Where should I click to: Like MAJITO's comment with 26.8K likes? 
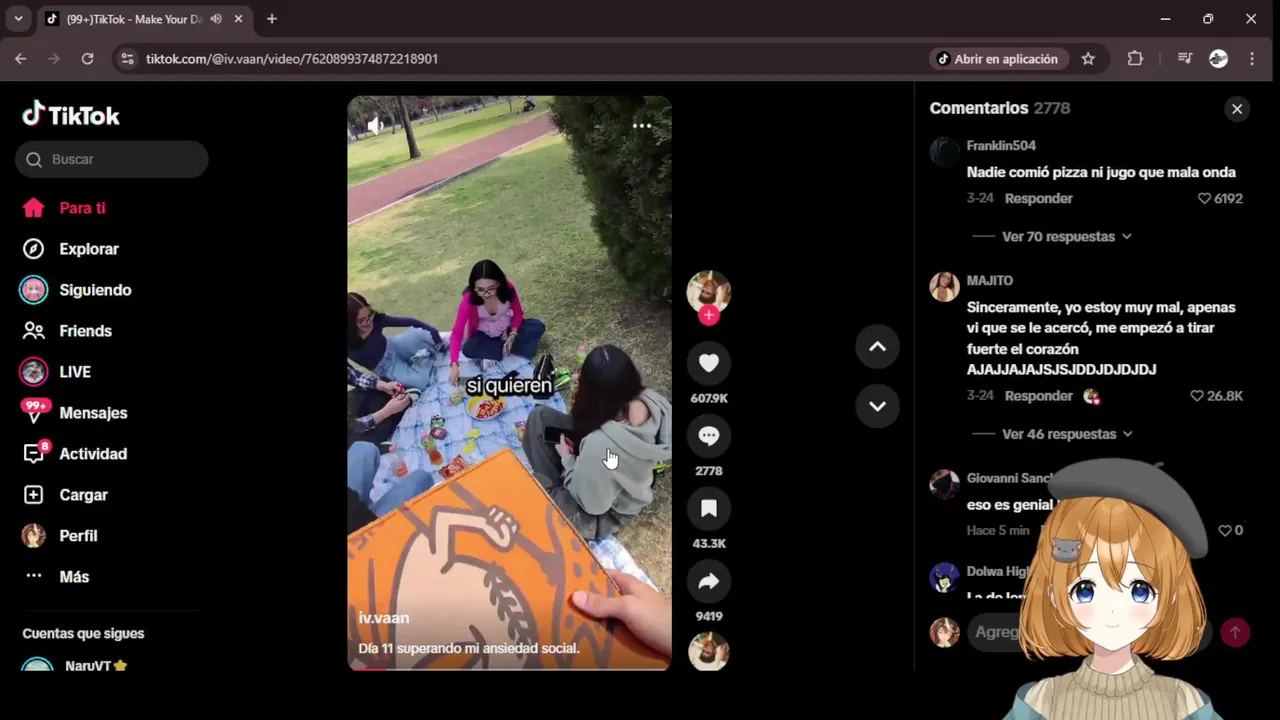click(x=1197, y=396)
